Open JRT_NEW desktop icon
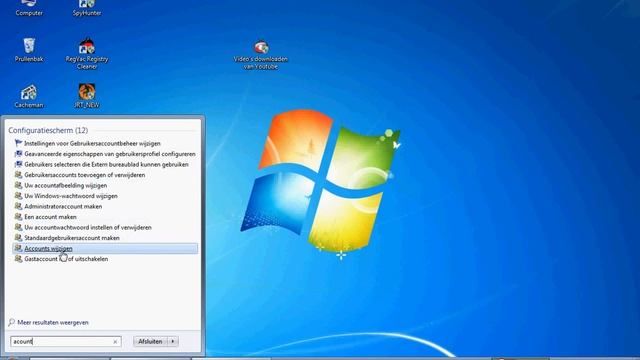Image resolution: width=640 pixels, height=360 pixels. (x=87, y=96)
